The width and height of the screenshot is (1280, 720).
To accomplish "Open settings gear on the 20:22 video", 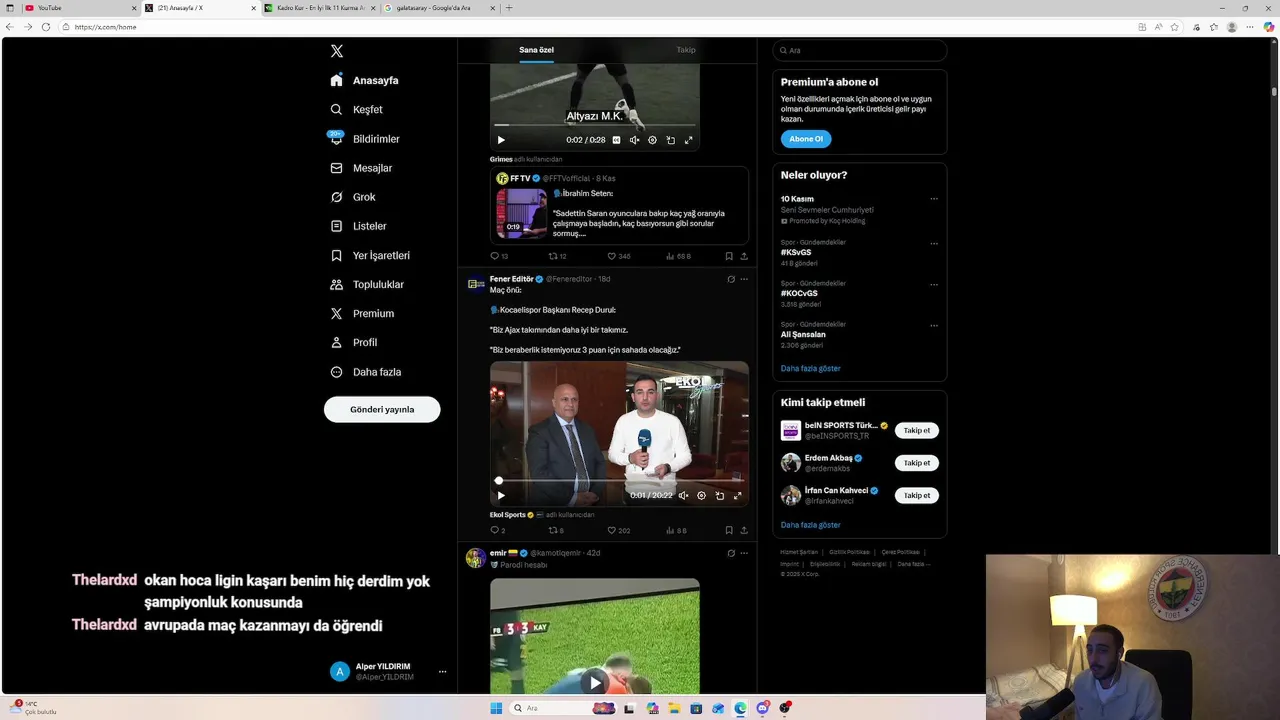I will pos(701,495).
